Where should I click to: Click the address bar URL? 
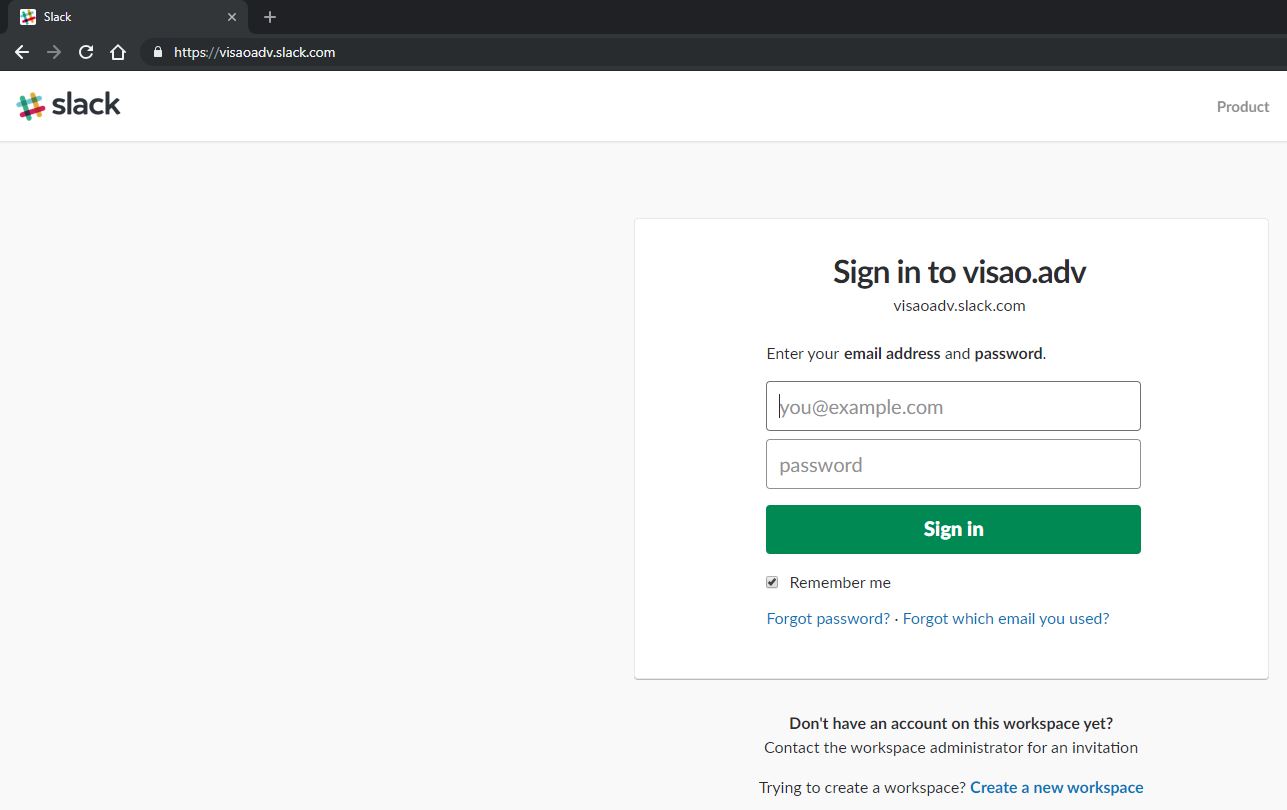coord(254,52)
